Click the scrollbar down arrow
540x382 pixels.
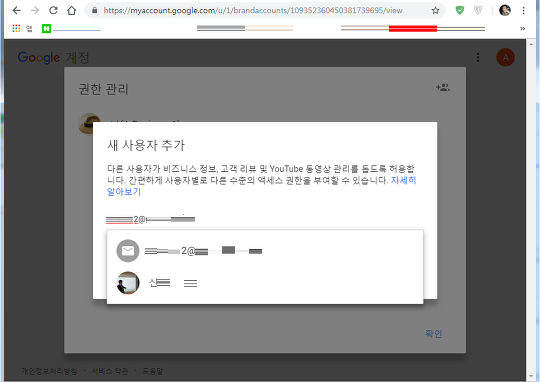530,376
